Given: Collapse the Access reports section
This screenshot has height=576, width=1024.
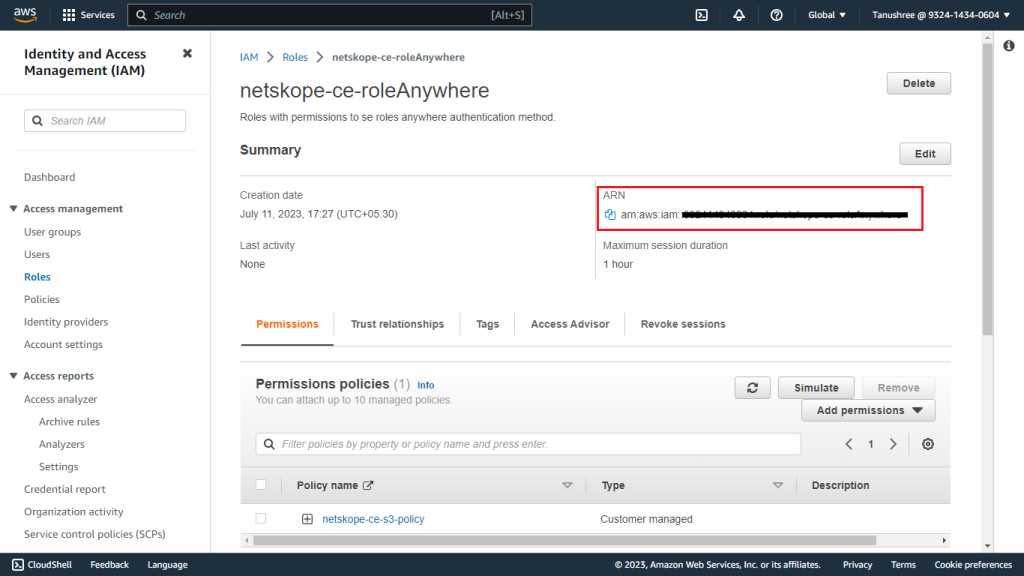Looking at the screenshot, I should pos(13,376).
